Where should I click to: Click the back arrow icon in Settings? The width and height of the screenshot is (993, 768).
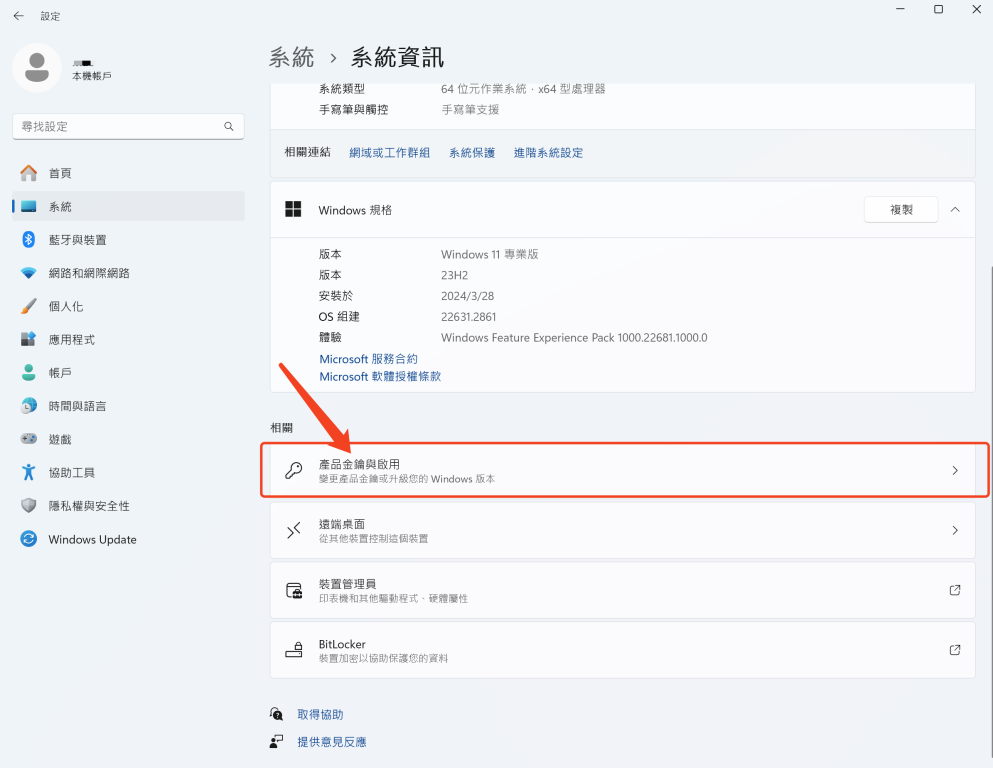(18, 16)
